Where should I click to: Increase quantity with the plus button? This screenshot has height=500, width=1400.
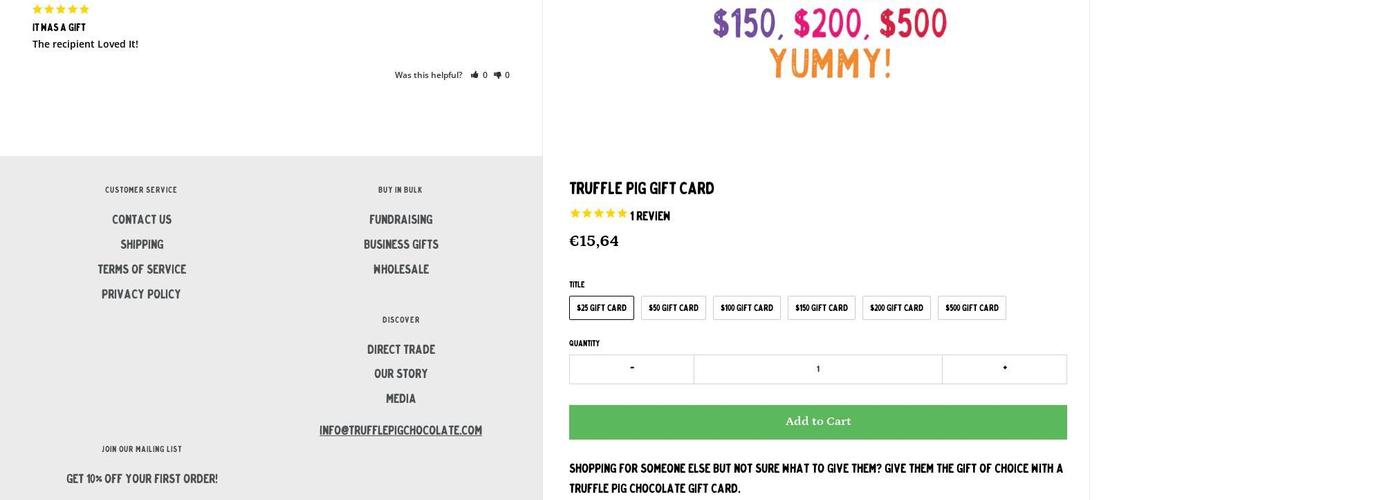pos(1004,369)
